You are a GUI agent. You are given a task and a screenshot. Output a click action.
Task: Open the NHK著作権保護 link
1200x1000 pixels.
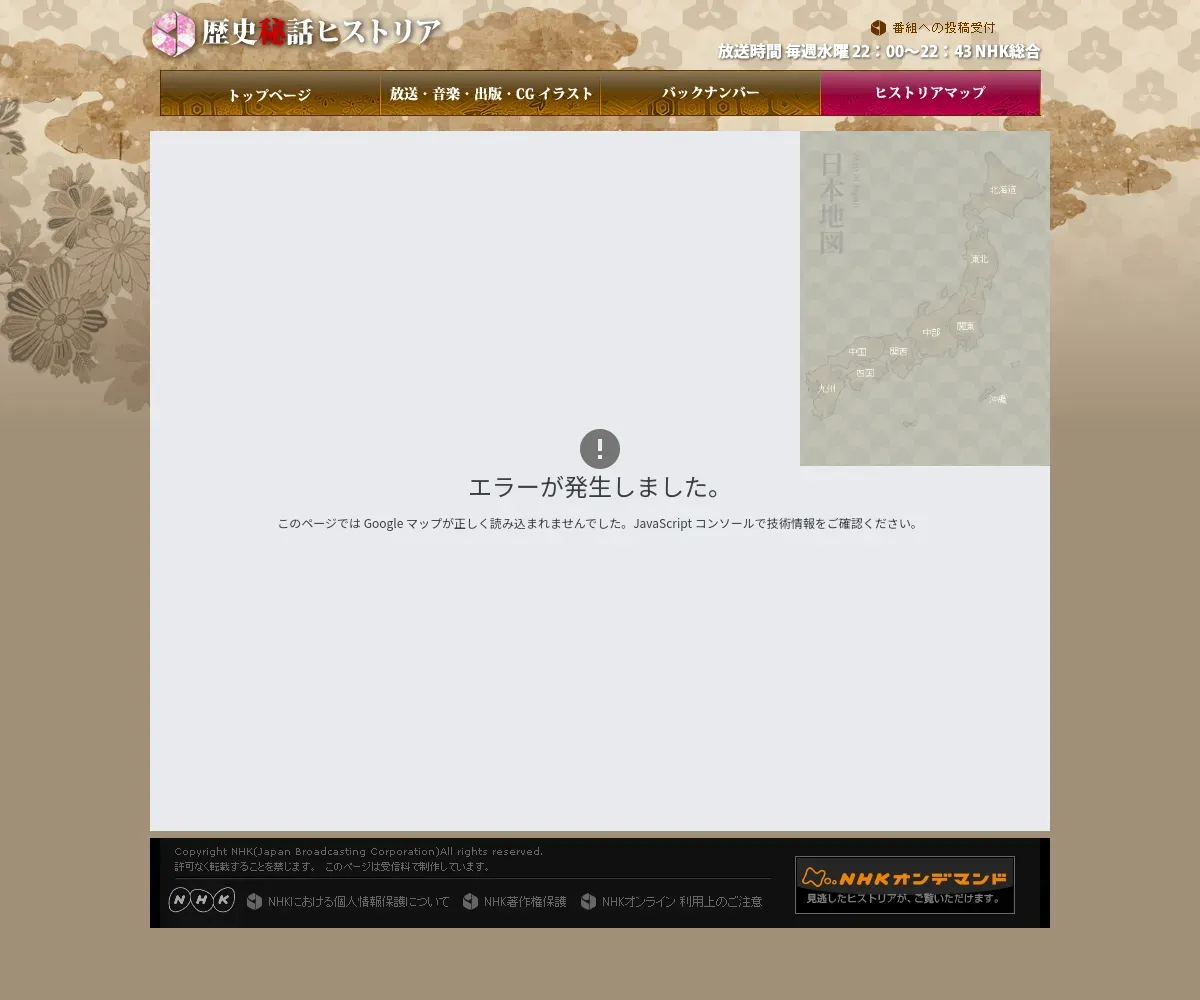(x=524, y=902)
